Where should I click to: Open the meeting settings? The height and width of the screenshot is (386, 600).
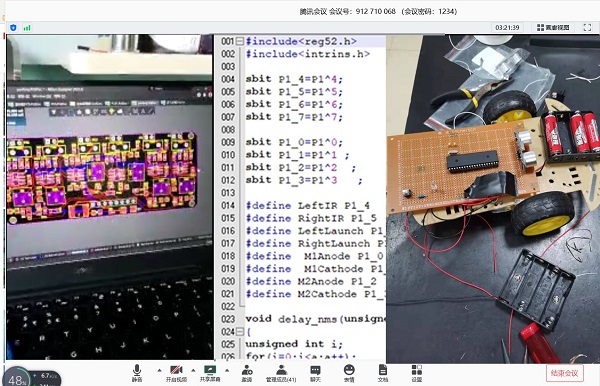417,373
